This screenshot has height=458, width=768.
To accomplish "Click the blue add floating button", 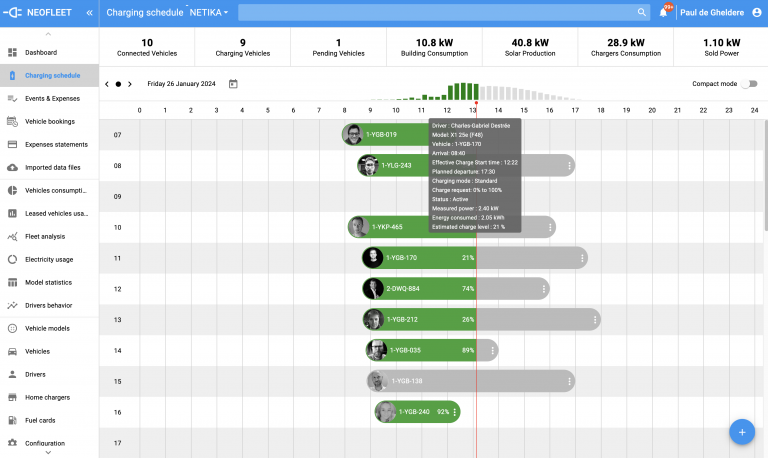I will tap(741, 432).
